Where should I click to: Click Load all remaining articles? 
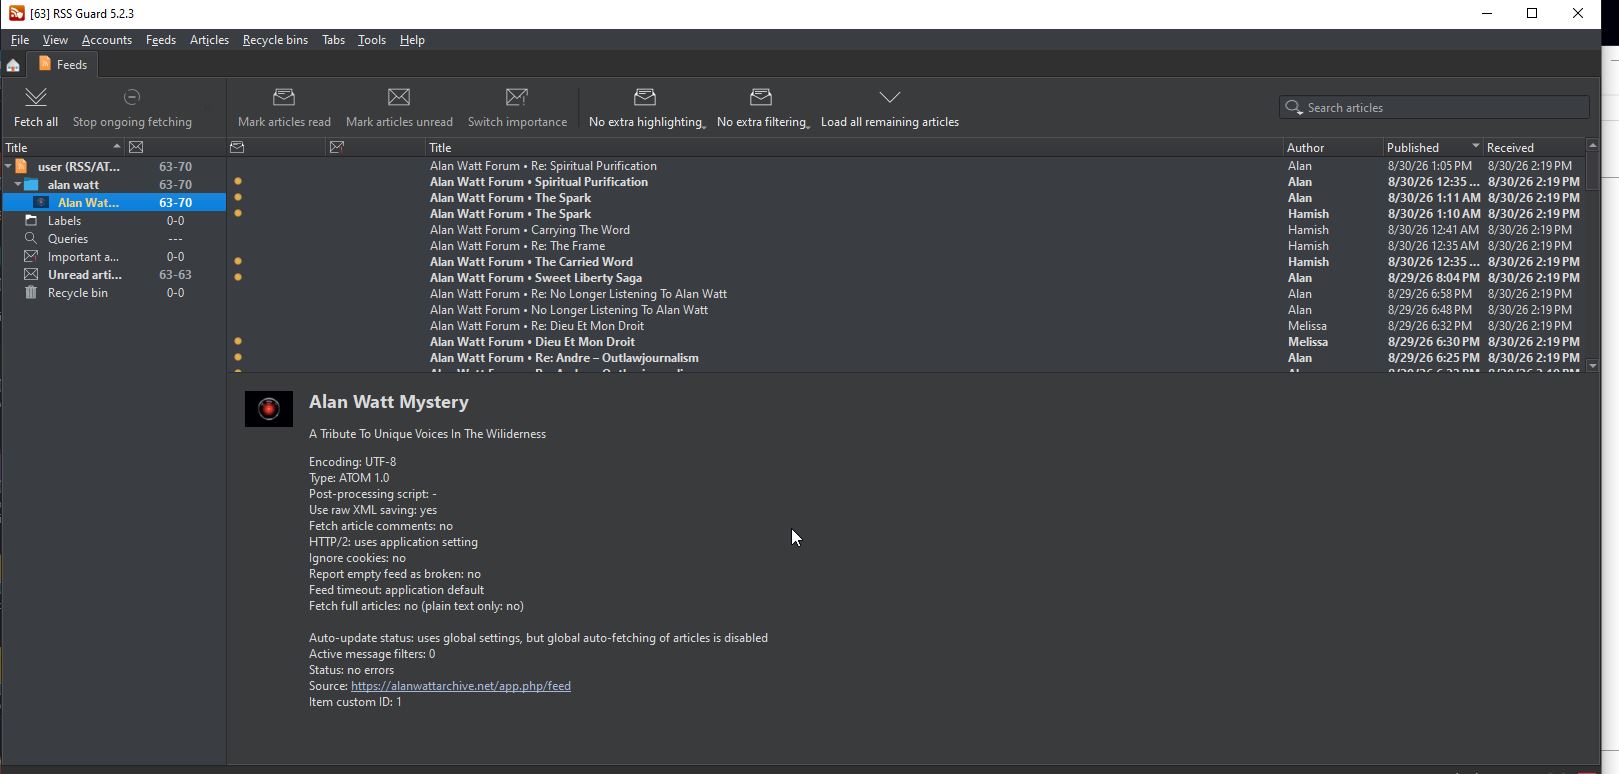pos(890,107)
